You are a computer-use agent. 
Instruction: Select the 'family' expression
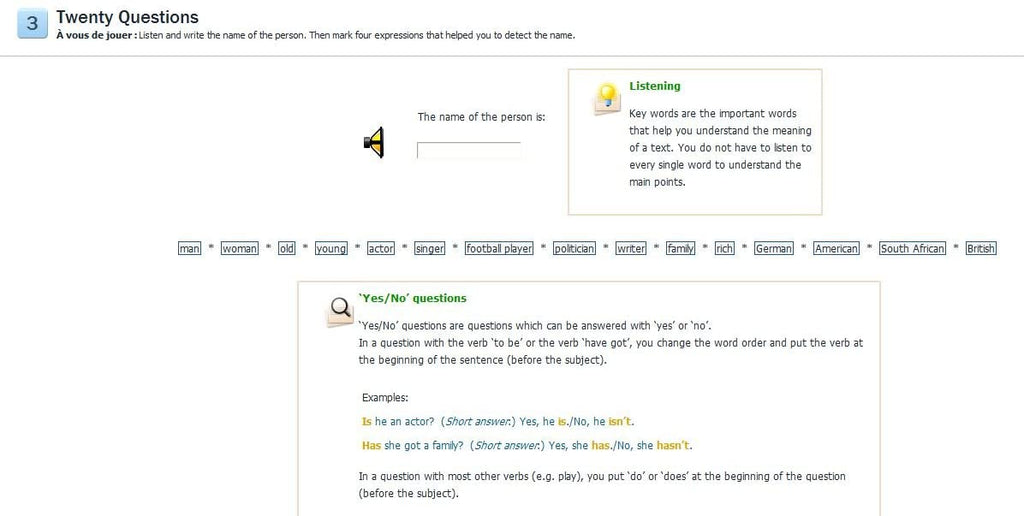[x=680, y=248]
